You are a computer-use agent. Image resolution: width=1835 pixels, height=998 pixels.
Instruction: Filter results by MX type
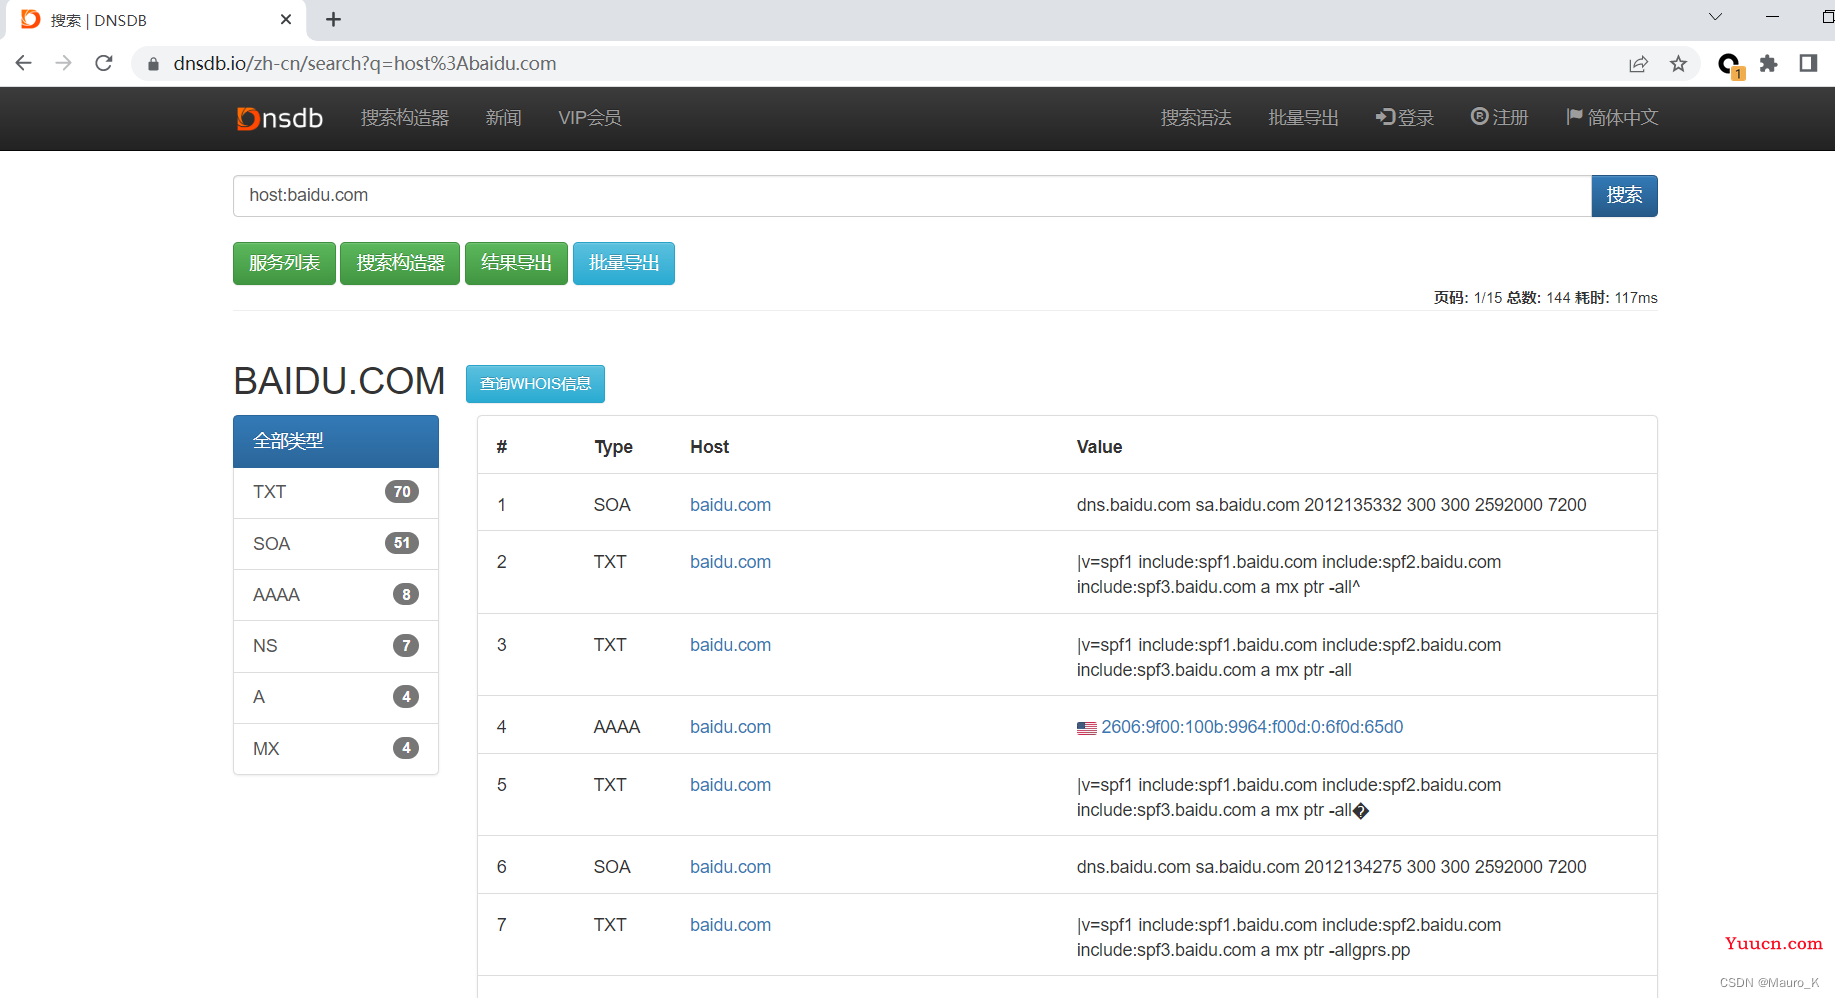[x=336, y=749]
